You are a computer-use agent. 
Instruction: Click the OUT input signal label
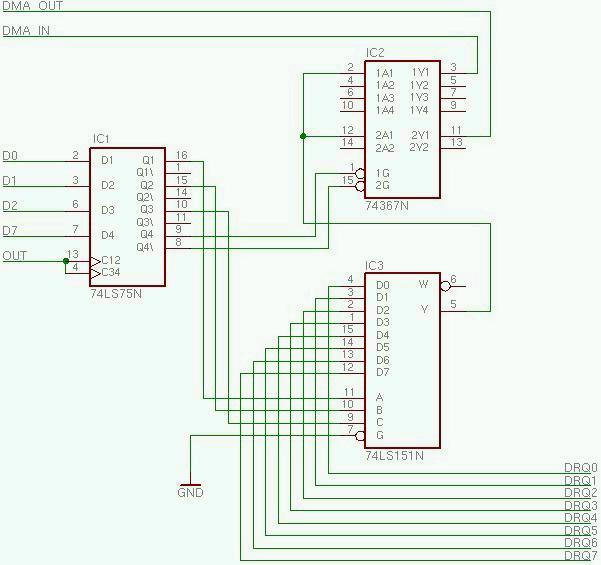[x=15, y=256]
